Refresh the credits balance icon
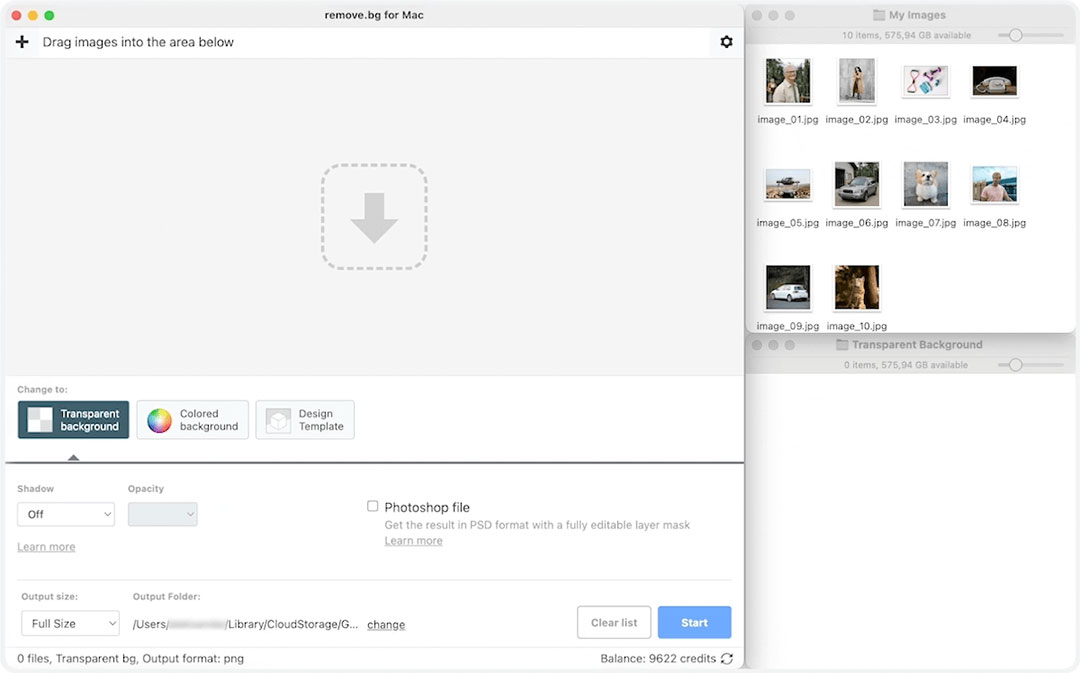This screenshot has height=673, width=1080. (727, 659)
